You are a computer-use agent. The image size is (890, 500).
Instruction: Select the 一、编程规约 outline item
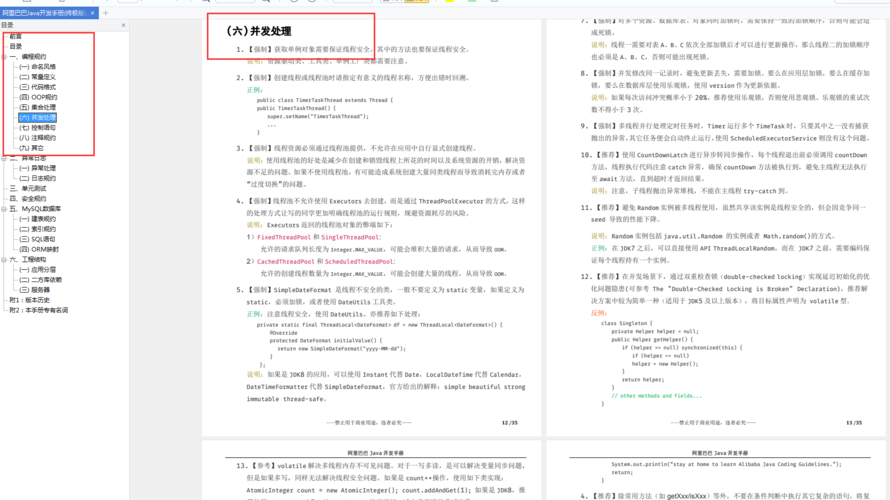click(x=28, y=57)
